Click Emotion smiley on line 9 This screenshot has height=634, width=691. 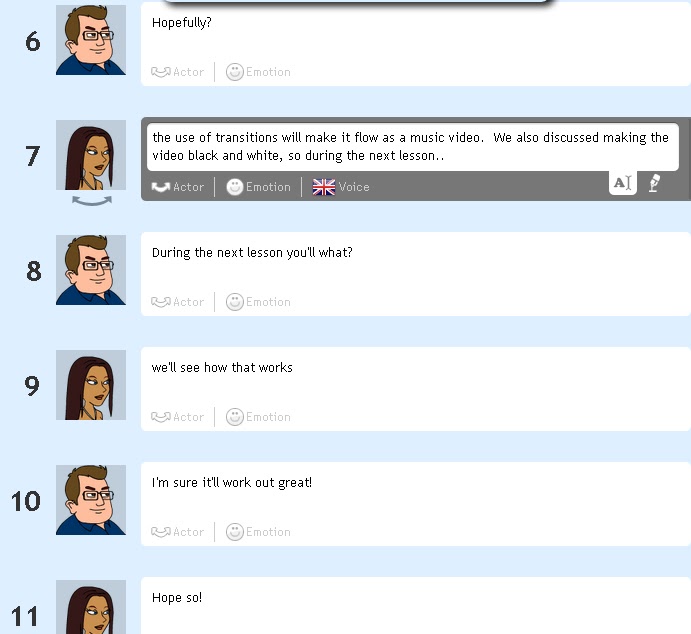tap(234, 417)
